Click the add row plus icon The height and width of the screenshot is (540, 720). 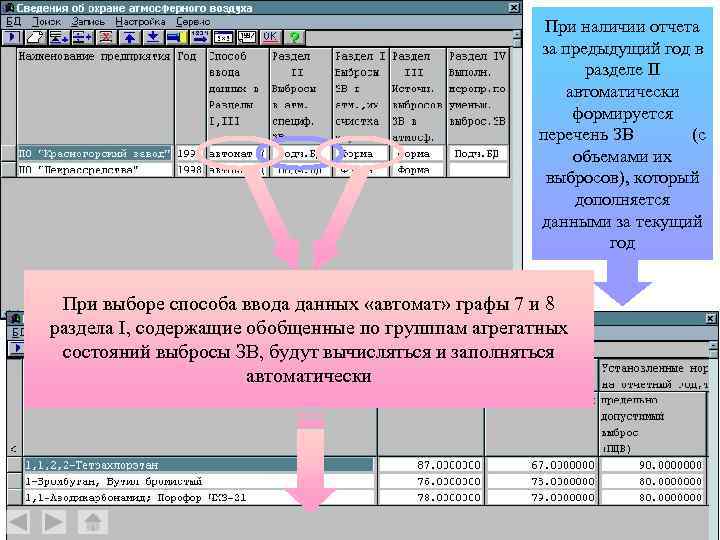(x=83, y=37)
